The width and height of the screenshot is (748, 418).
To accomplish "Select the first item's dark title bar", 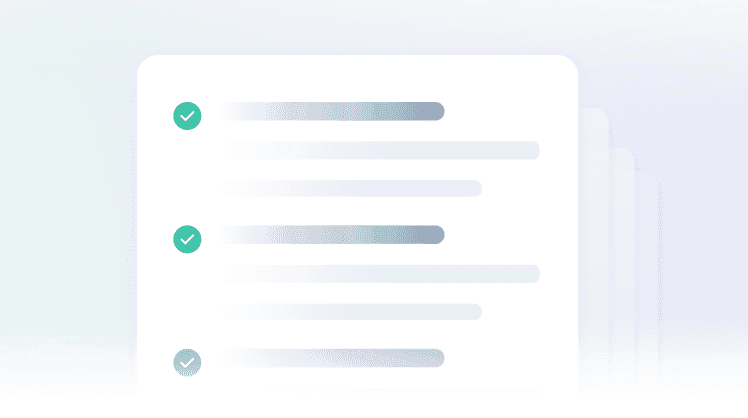I will [332, 111].
